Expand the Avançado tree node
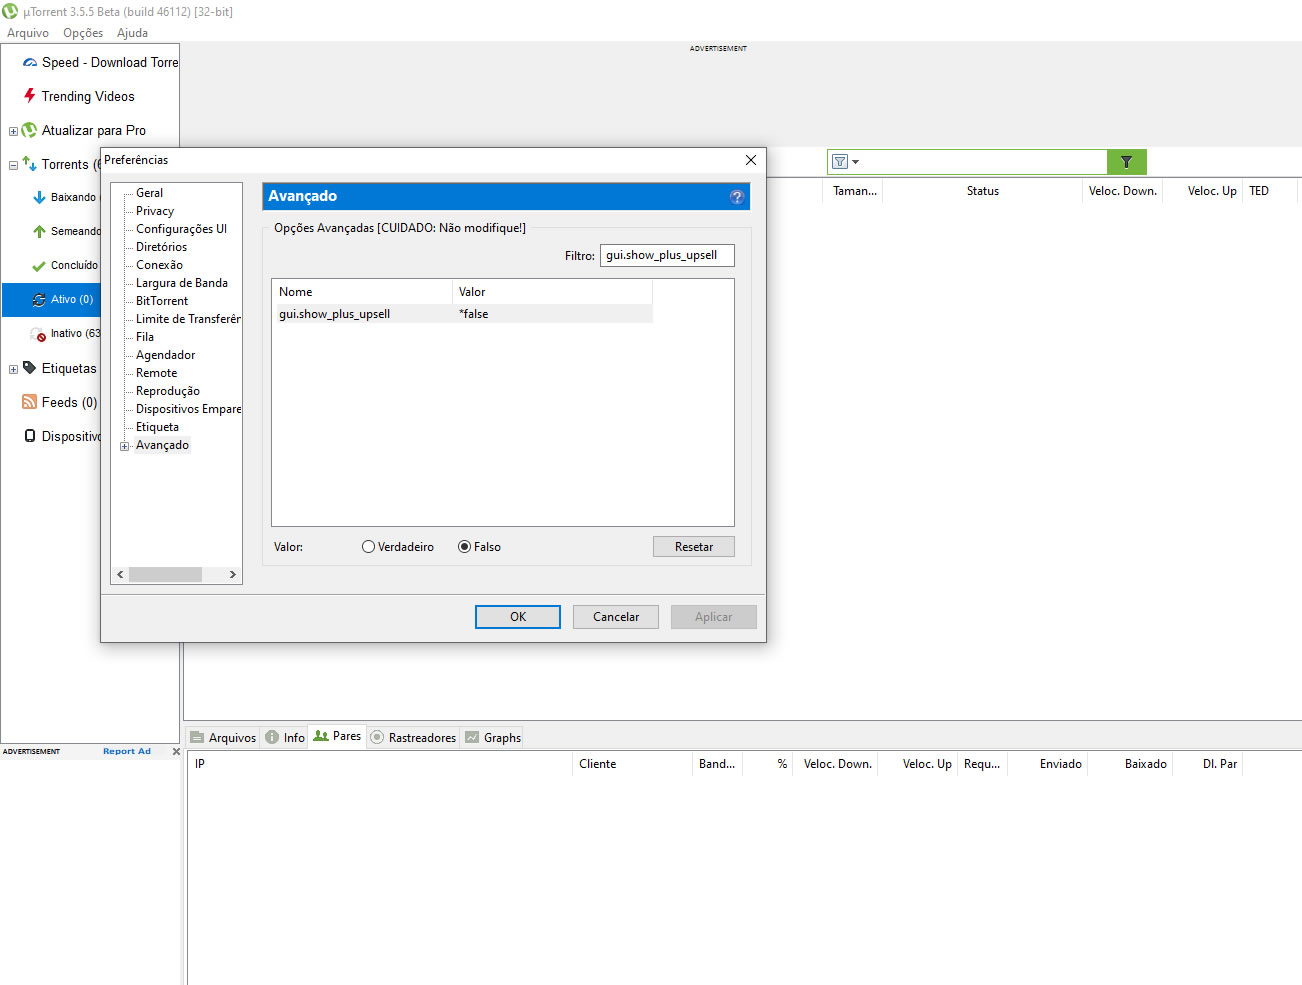 point(125,446)
